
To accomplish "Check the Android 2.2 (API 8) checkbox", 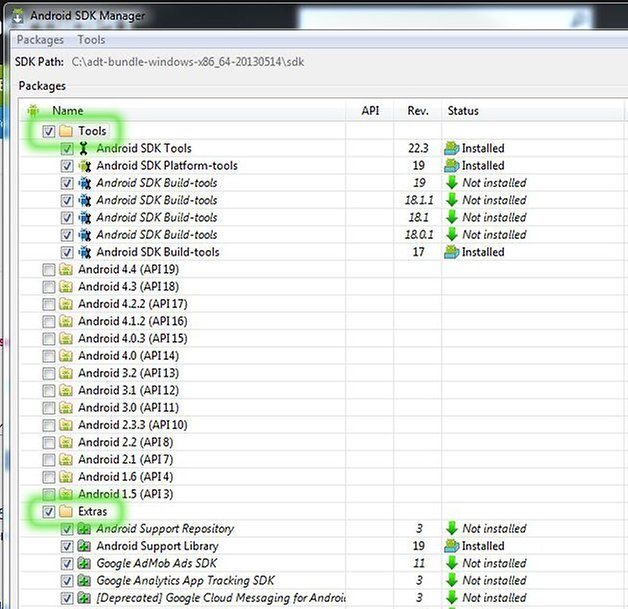I will (x=48, y=442).
